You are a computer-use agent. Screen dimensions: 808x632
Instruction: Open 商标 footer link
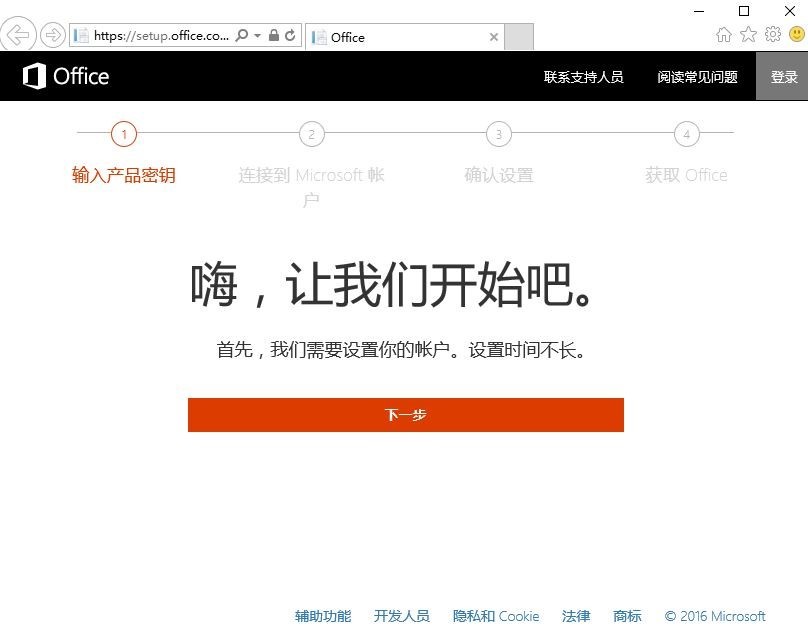coord(627,616)
